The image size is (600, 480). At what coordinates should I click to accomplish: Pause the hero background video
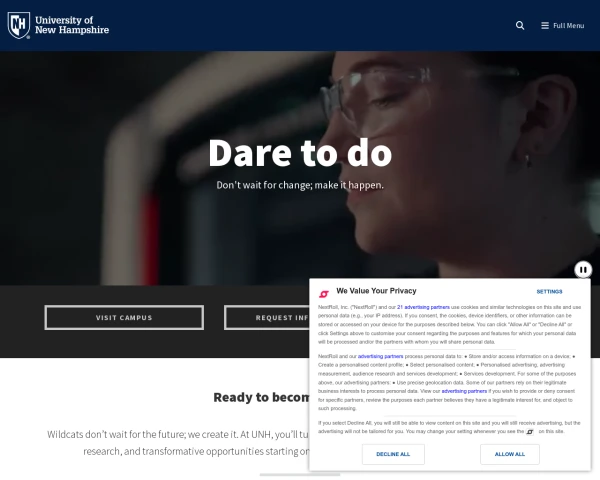pyautogui.click(x=583, y=270)
